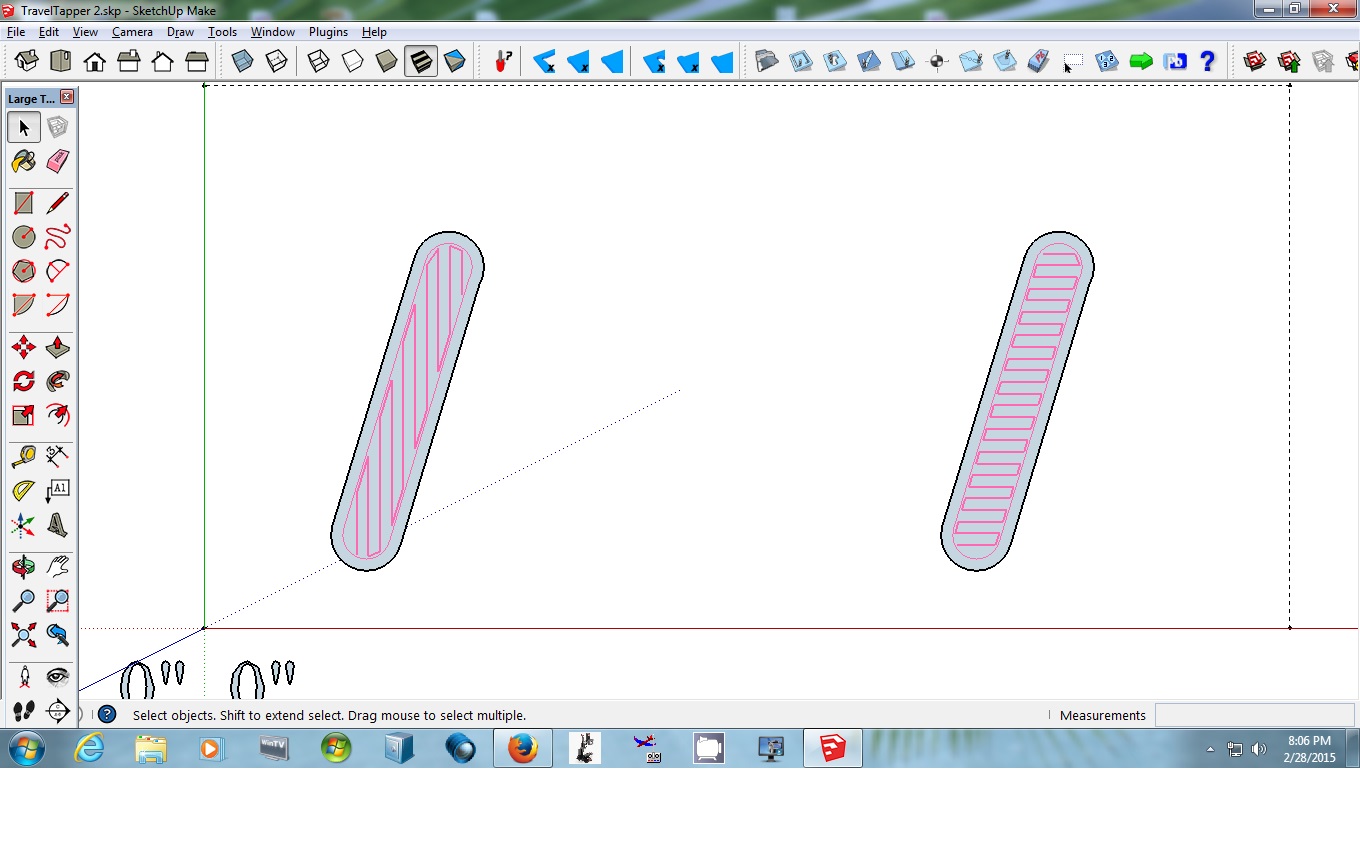Open the Camera menu

click(132, 32)
